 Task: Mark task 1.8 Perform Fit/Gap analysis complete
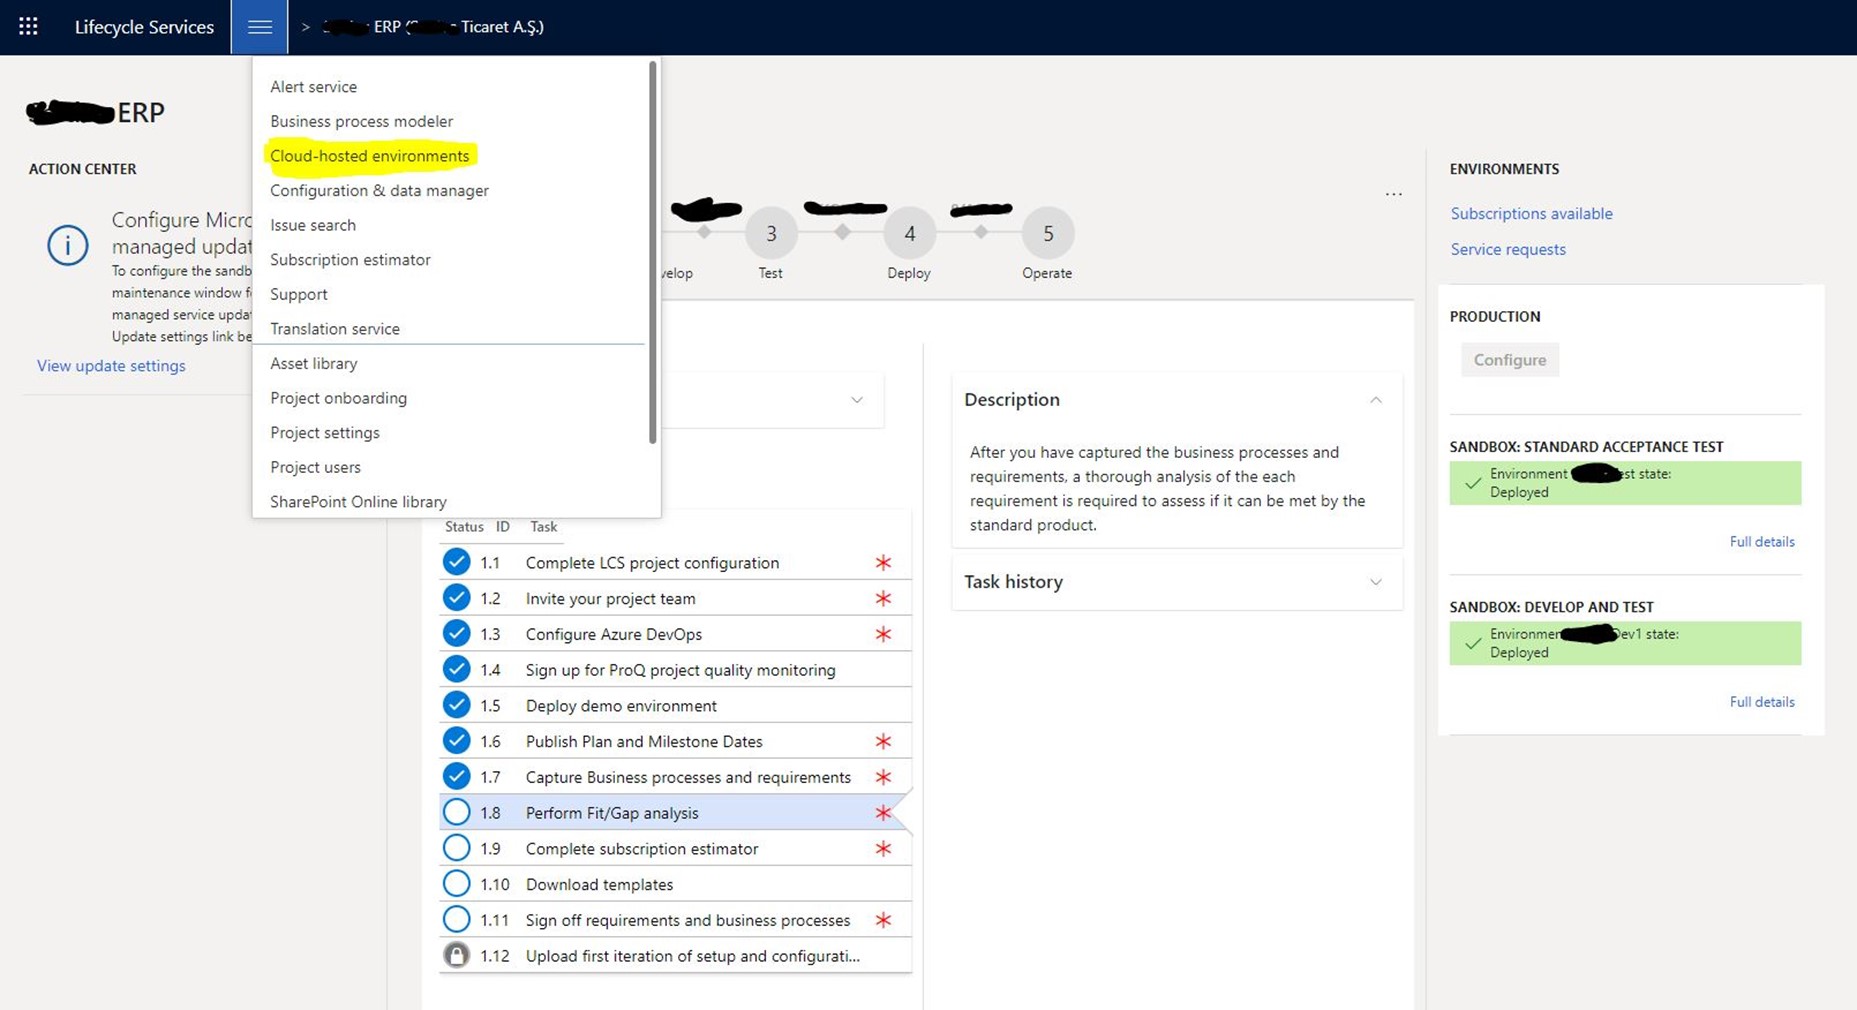[456, 812]
